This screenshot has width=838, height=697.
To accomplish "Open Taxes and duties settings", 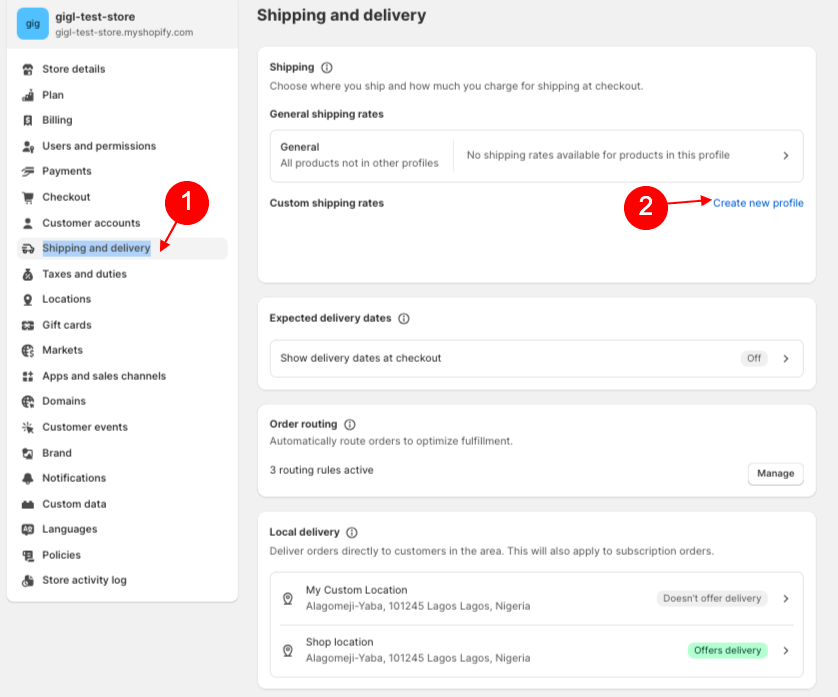I will coord(84,274).
